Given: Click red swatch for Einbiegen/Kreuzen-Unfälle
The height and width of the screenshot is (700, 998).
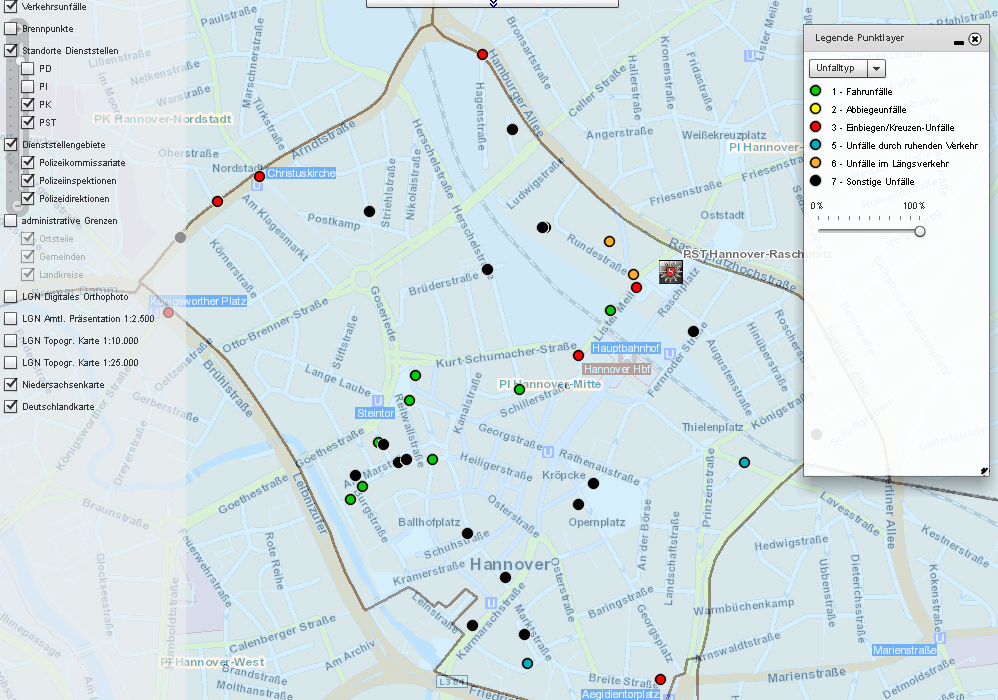Looking at the screenshot, I should (x=815, y=127).
